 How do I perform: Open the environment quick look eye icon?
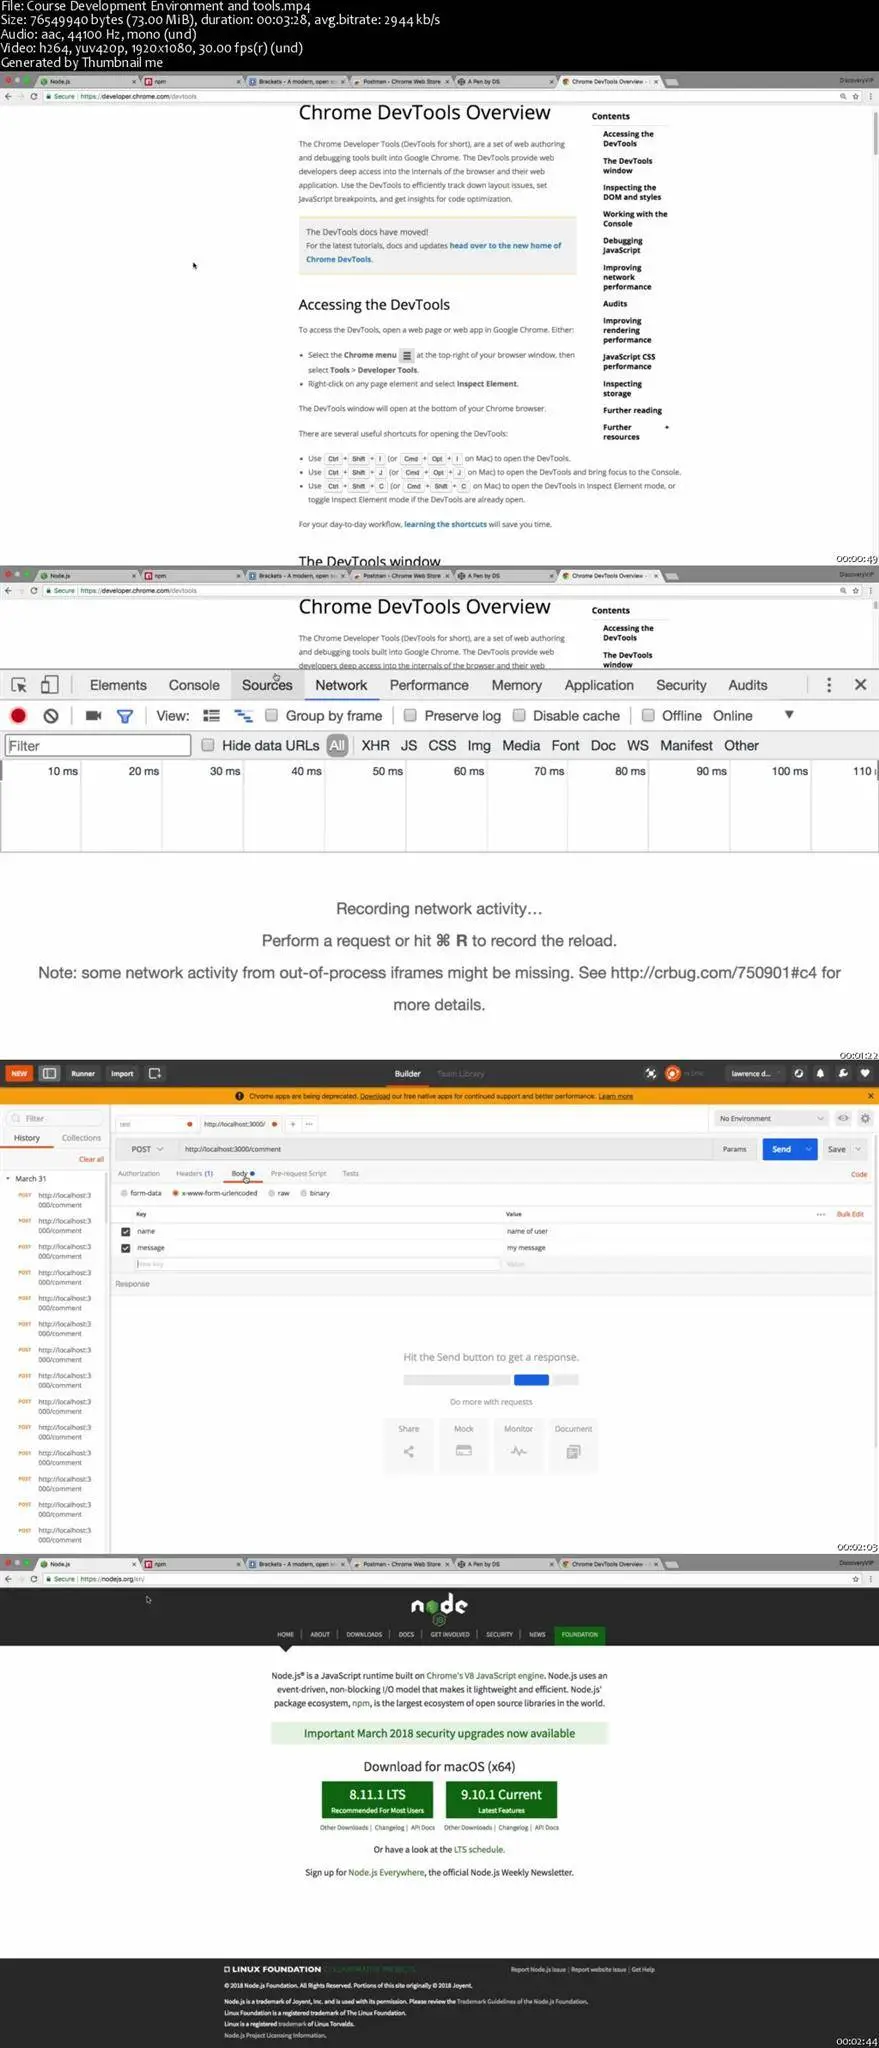coord(843,1118)
